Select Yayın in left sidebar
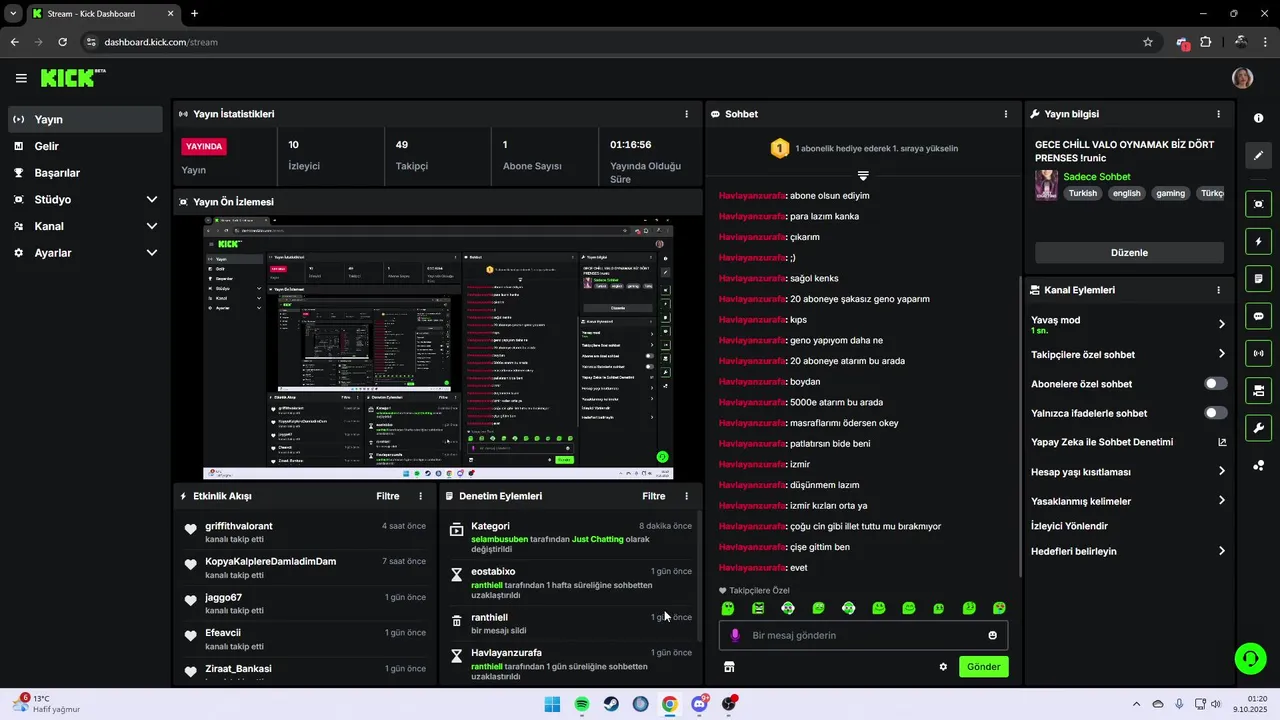Screen dimensions: 1280x720 [85, 119]
